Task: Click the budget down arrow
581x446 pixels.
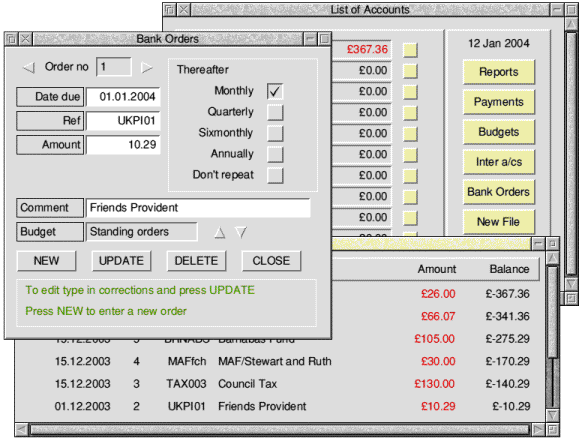Action: (241, 232)
